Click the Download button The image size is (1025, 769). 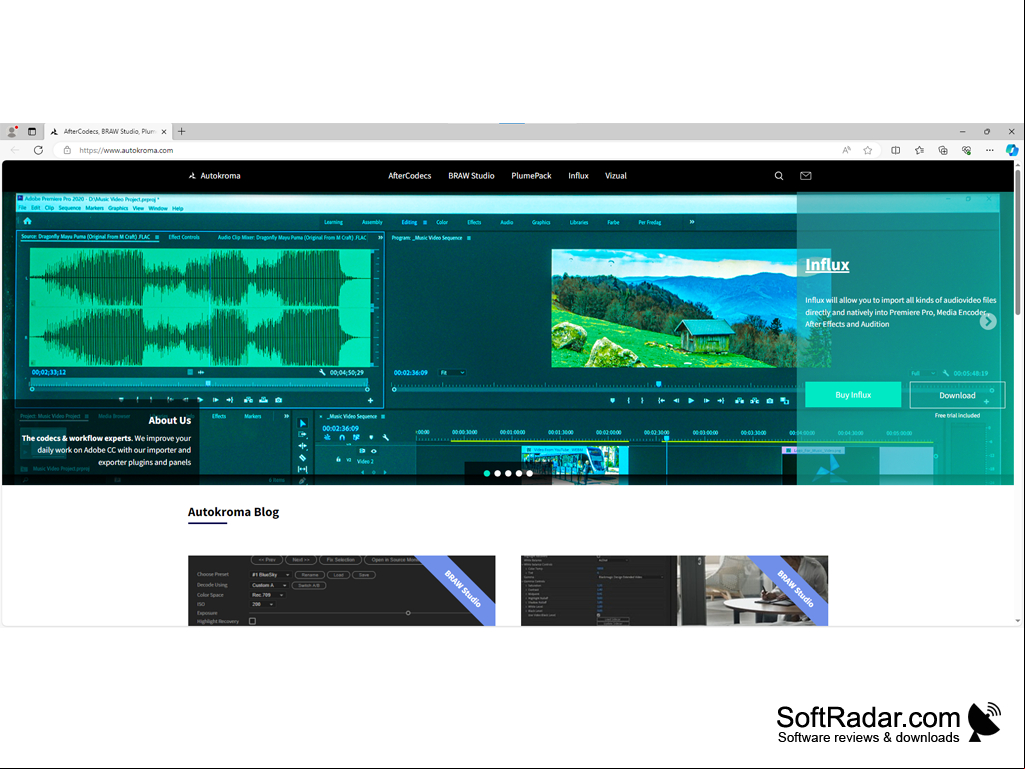957,395
